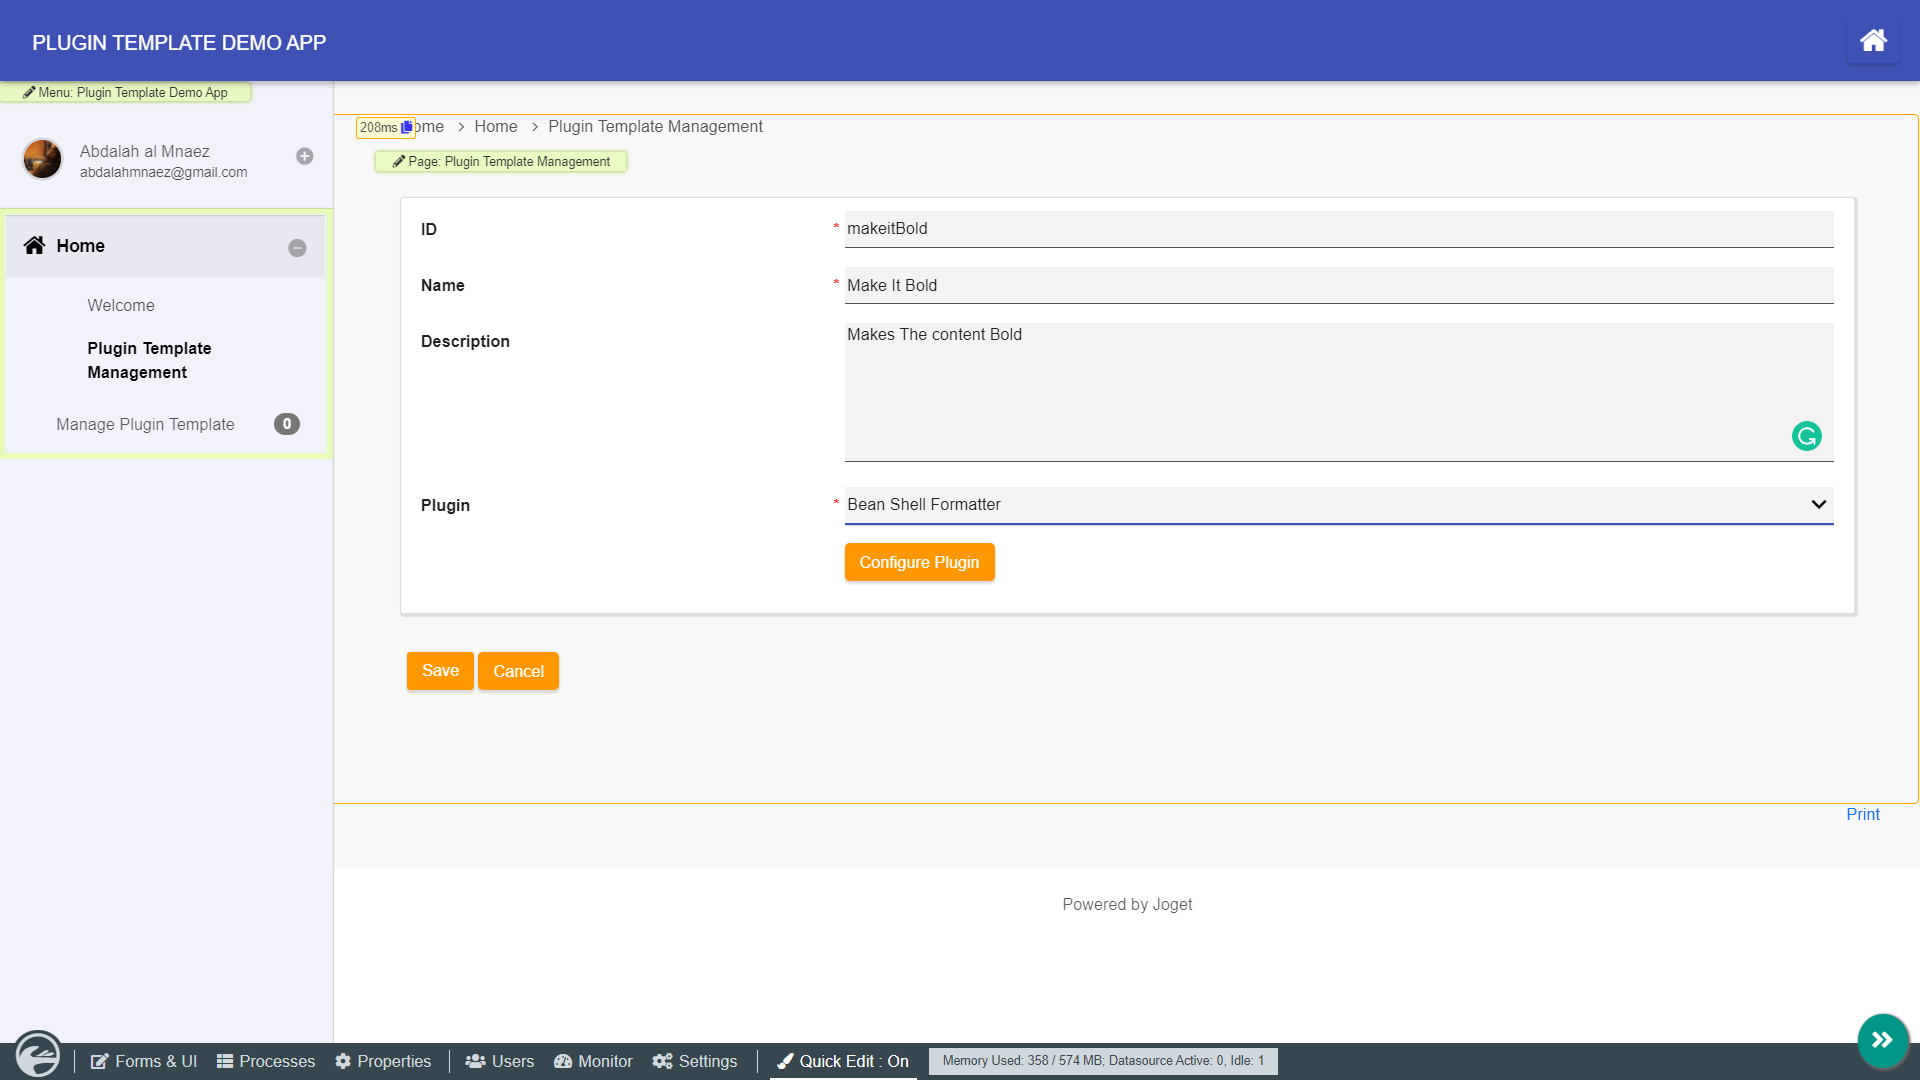The height and width of the screenshot is (1080, 1920).
Task: Open Forms & UI from admin bar
Action: point(144,1061)
